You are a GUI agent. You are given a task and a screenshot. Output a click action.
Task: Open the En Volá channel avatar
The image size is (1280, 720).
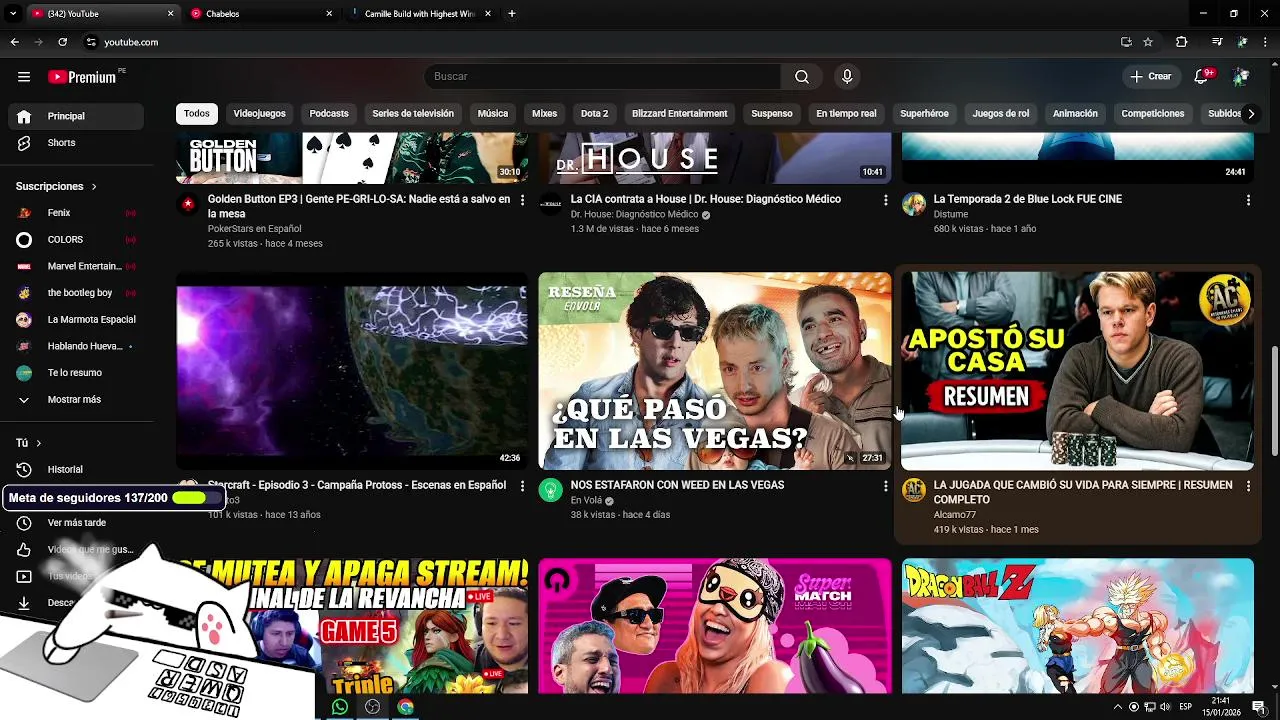click(551, 490)
